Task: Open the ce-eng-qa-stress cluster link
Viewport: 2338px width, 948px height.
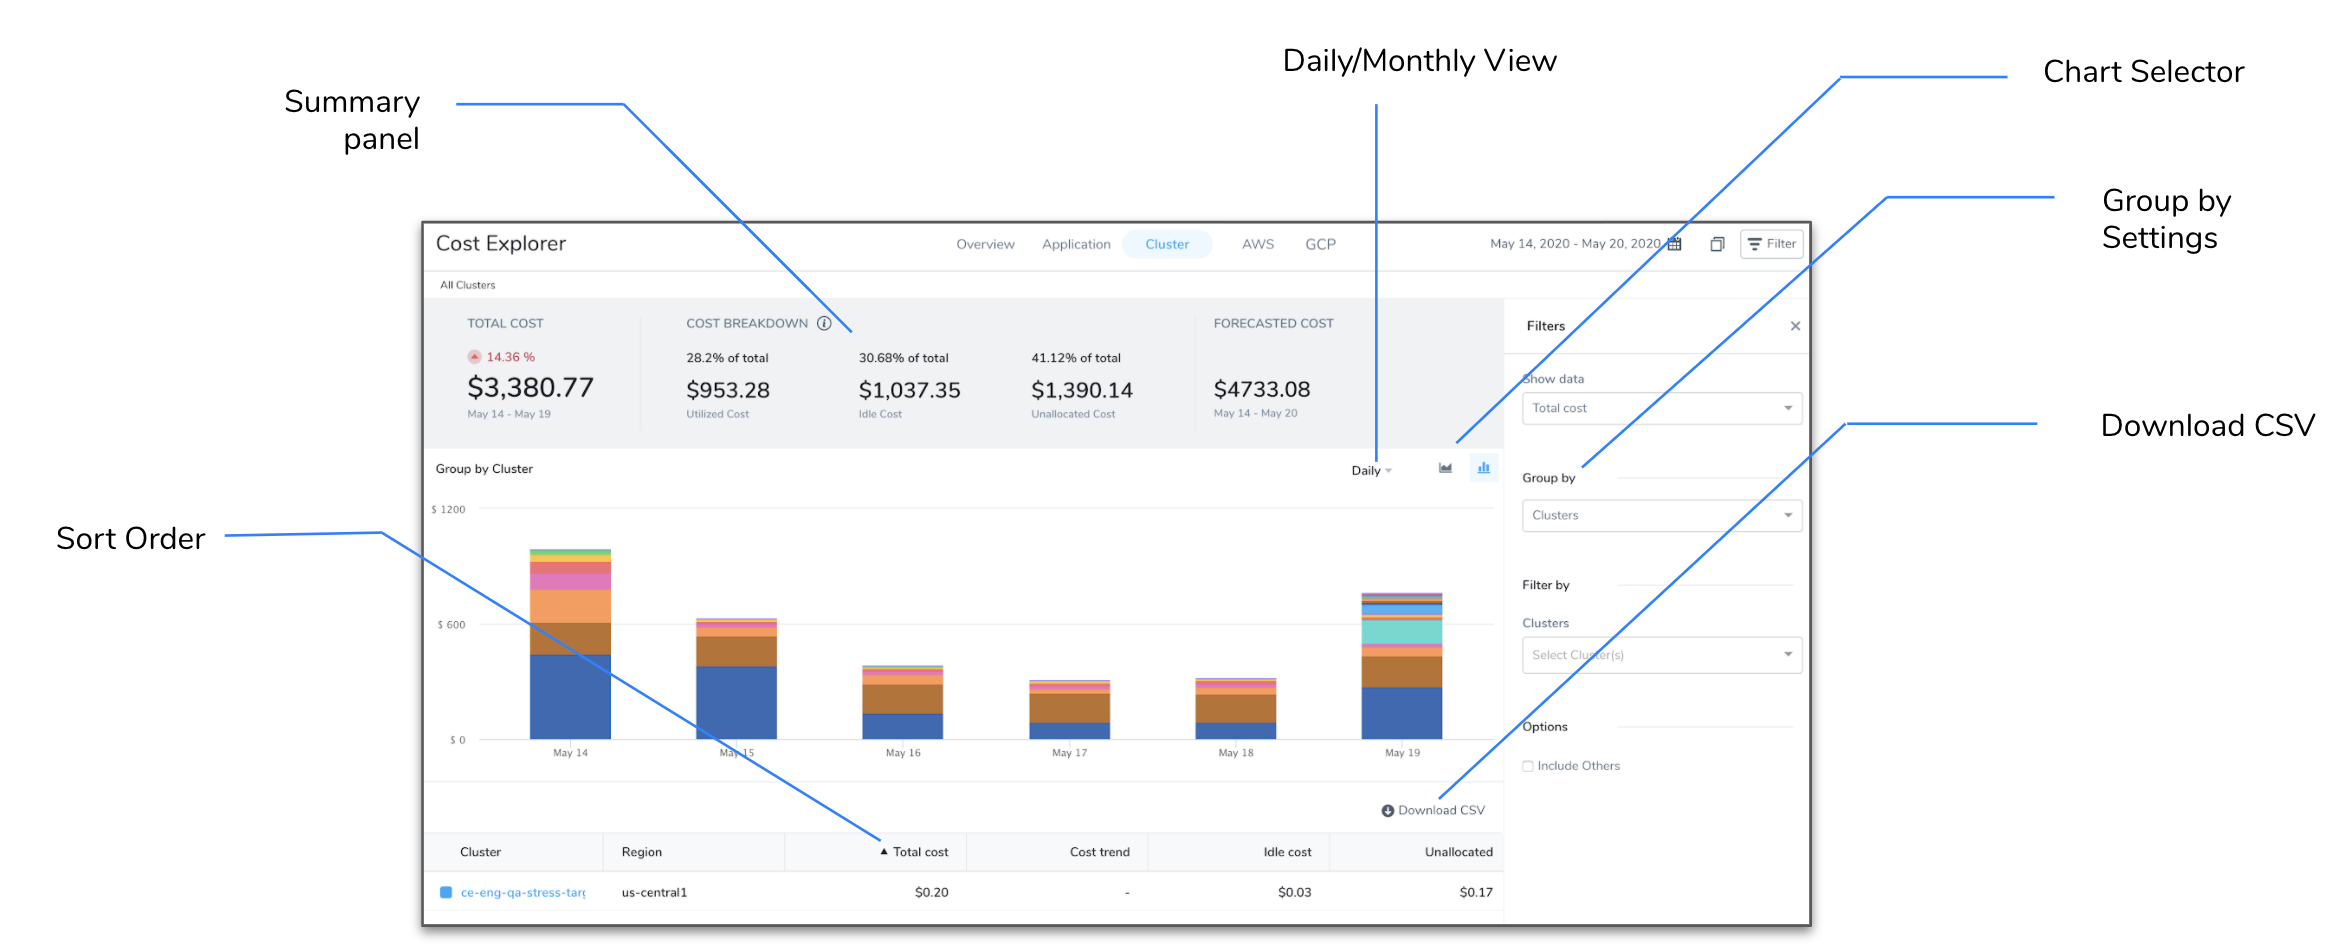Action: pos(523,892)
